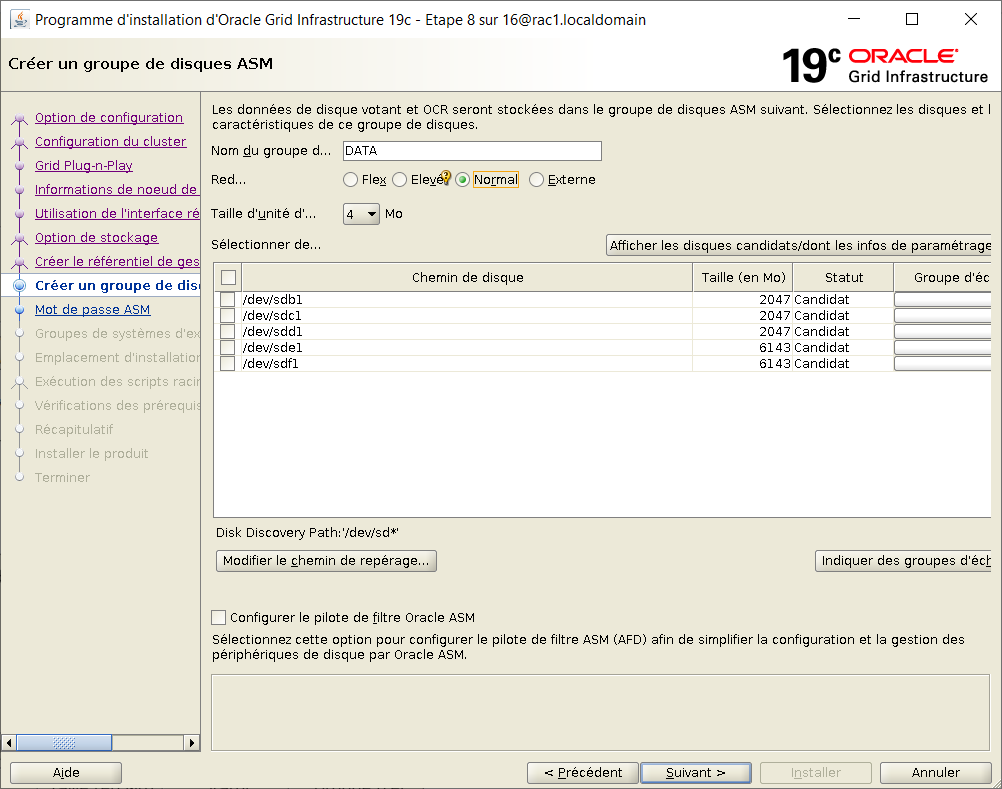Click the /dev/sde1 disk path cell
Viewport: 1002px width, 789px height.
(467, 348)
